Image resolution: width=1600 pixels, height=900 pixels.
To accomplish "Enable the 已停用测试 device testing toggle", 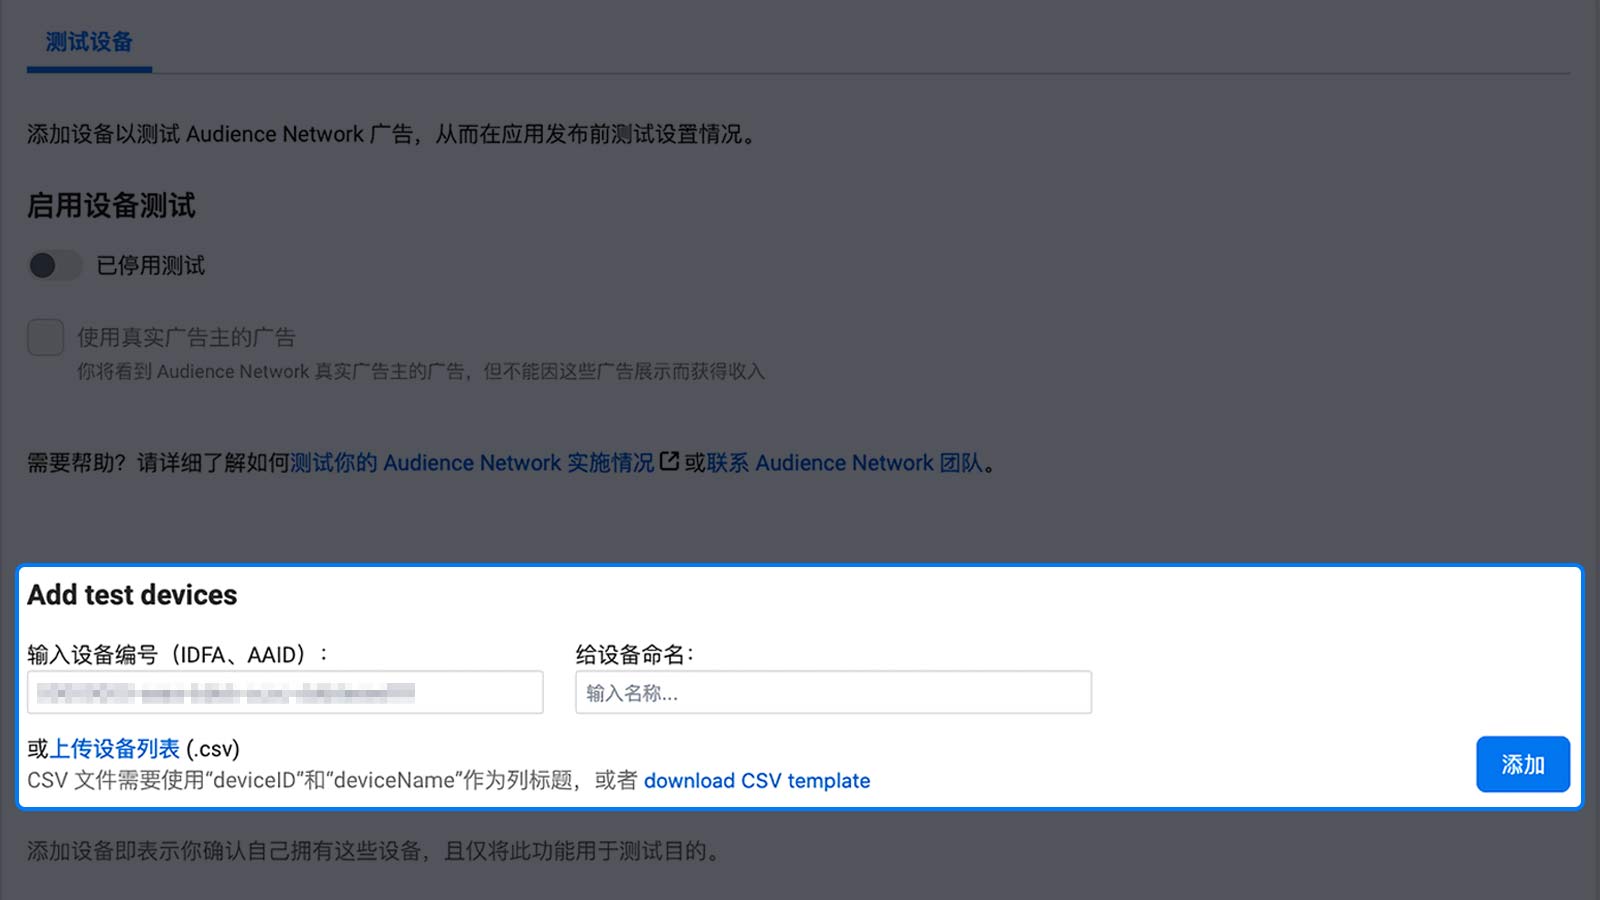I will (x=55, y=265).
